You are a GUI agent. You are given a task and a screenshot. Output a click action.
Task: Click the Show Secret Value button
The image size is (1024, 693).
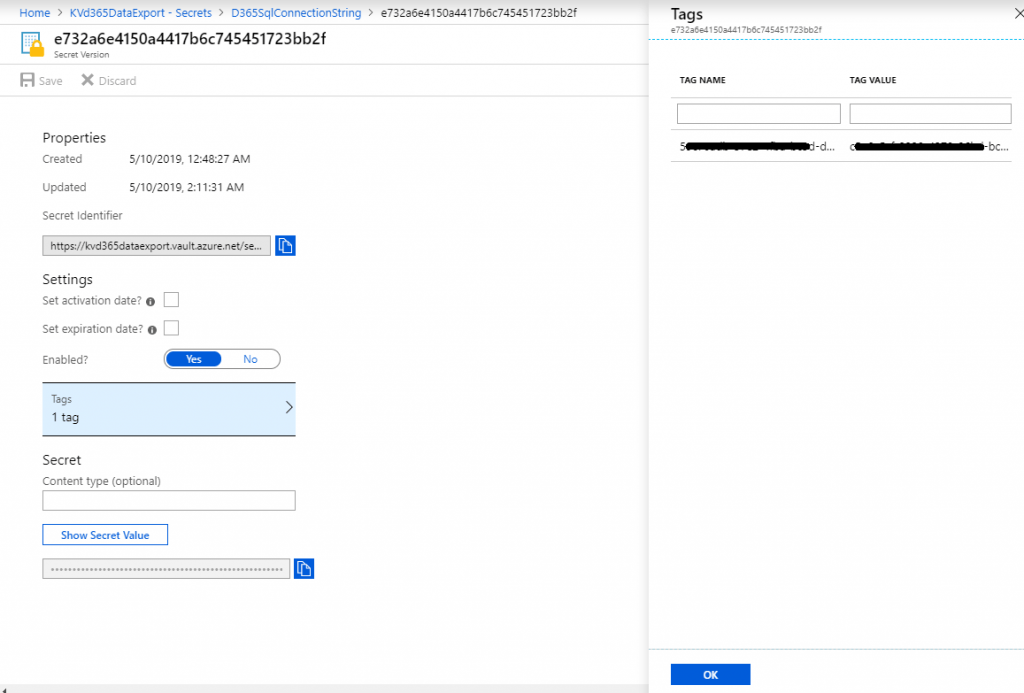pyautogui.click(x=105, y=535)
